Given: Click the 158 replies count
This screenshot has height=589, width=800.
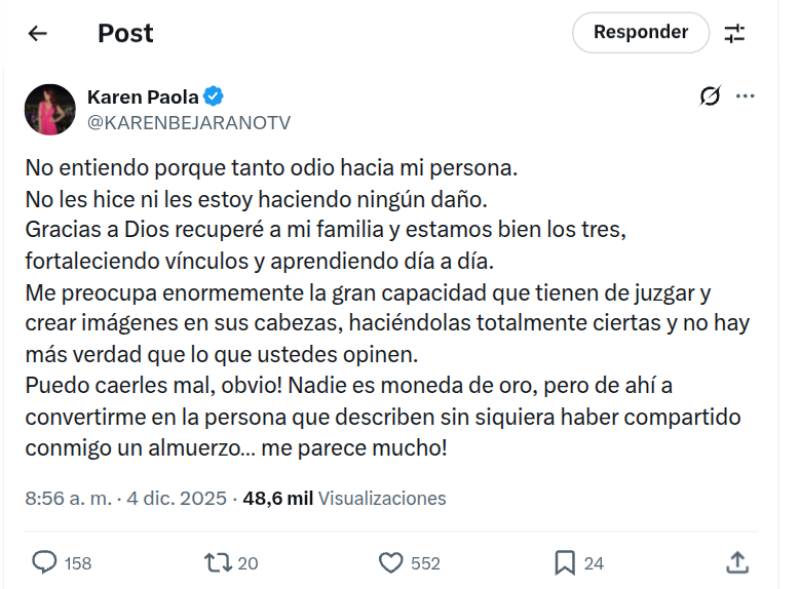Looking at the screenshot, I should coord(77,564).
